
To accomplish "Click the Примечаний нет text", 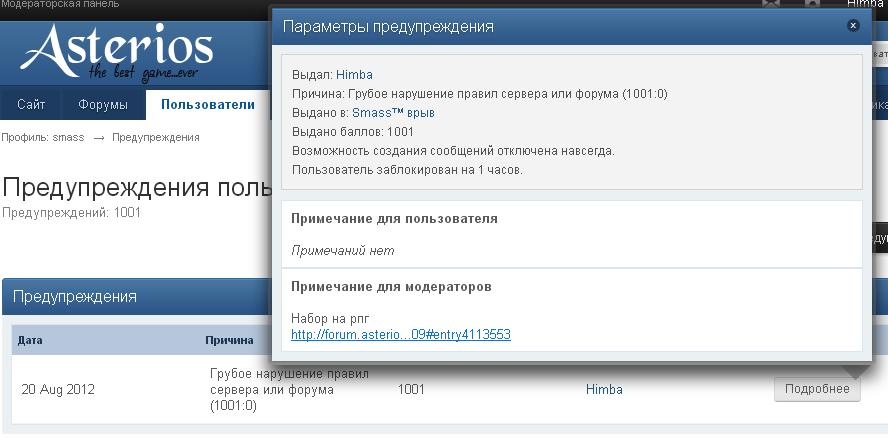I will click(343, 250).
